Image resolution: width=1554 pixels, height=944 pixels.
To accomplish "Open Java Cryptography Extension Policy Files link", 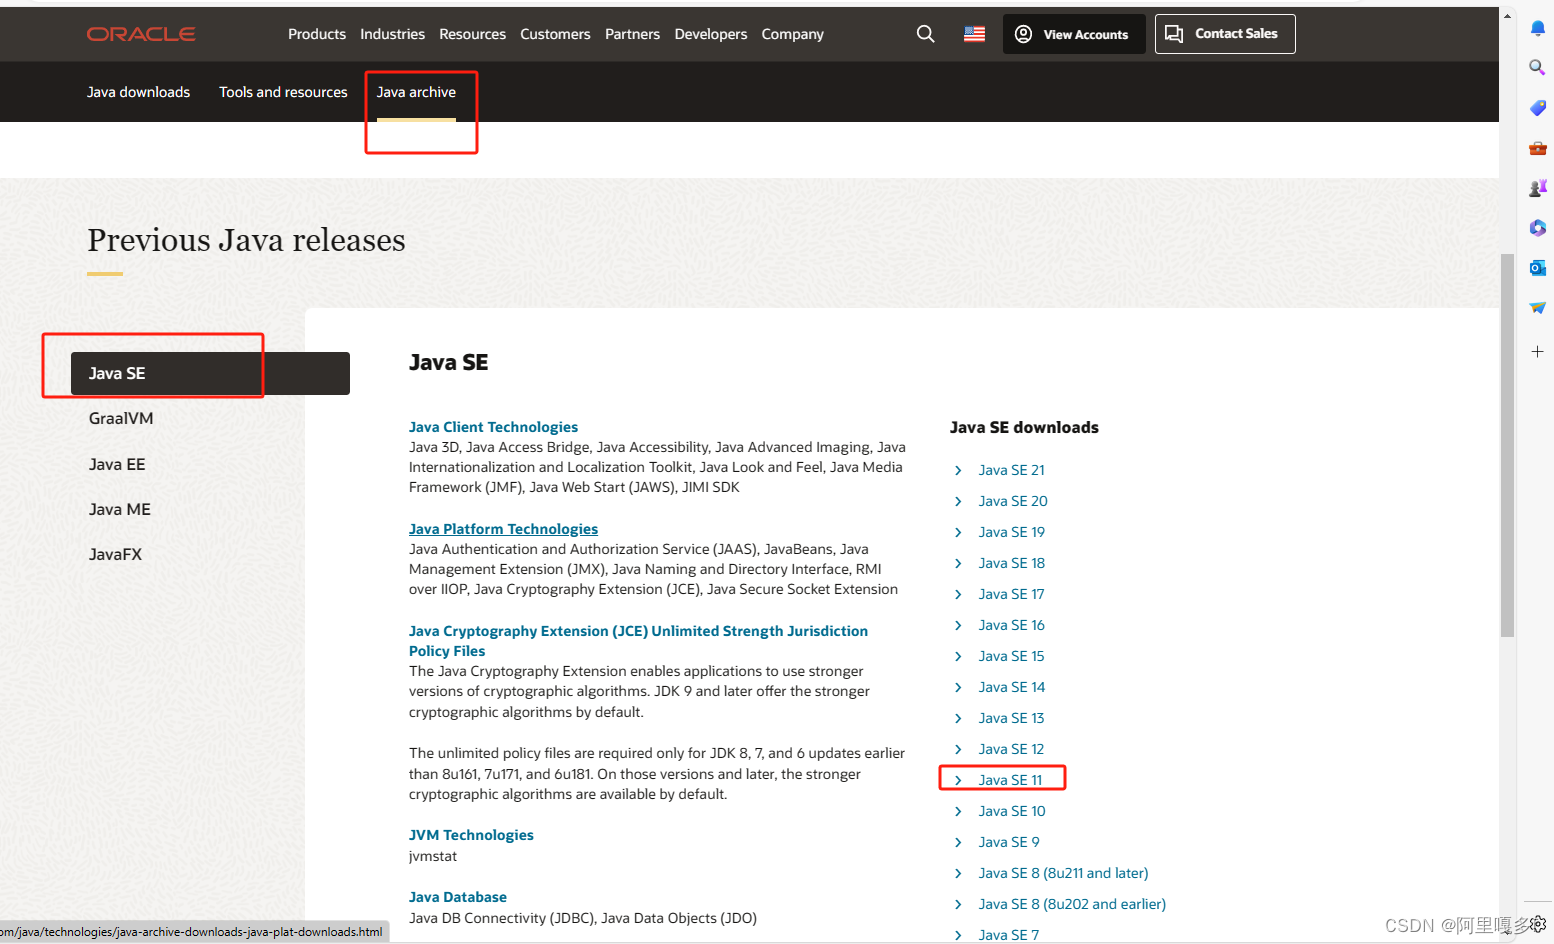I will pos(638,641).
